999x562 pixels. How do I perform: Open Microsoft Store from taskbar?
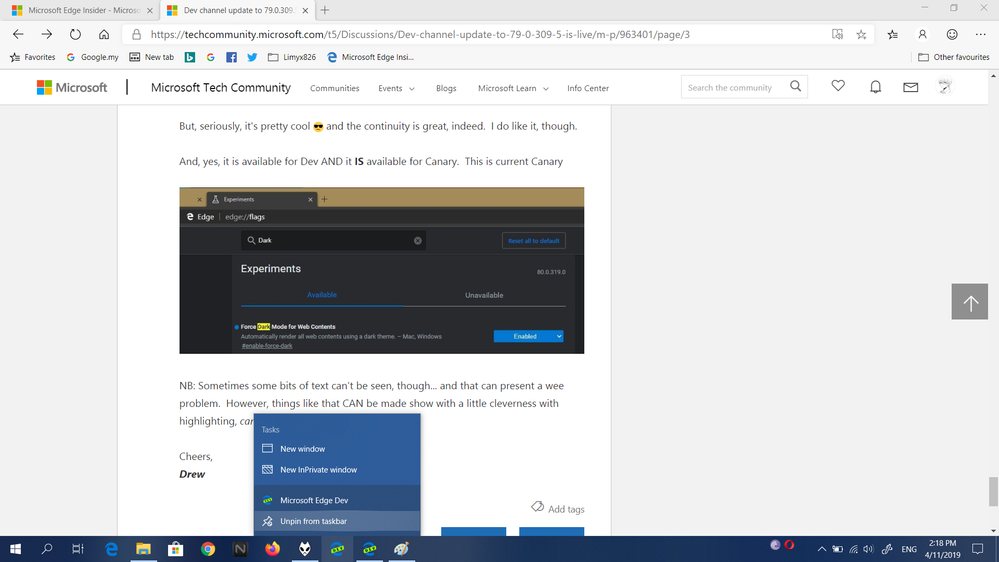[x=175, y=549]
